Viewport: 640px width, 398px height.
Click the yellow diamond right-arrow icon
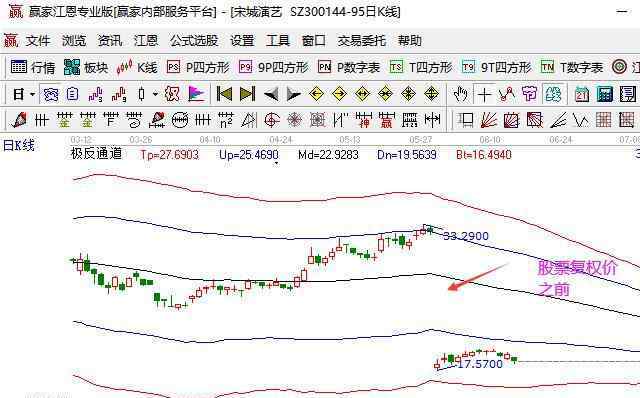click(339, 94)
